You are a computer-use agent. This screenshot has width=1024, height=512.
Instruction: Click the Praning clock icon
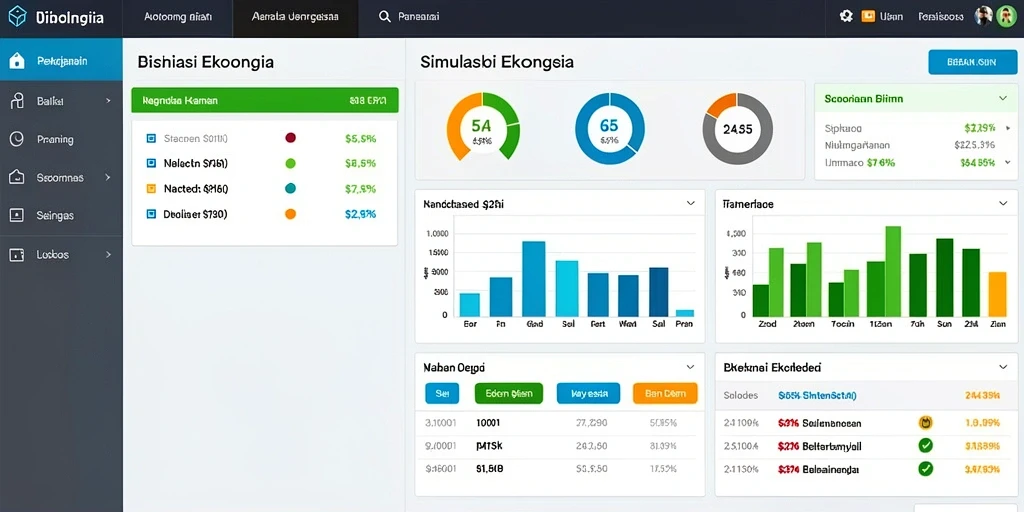tap(17, 138)
